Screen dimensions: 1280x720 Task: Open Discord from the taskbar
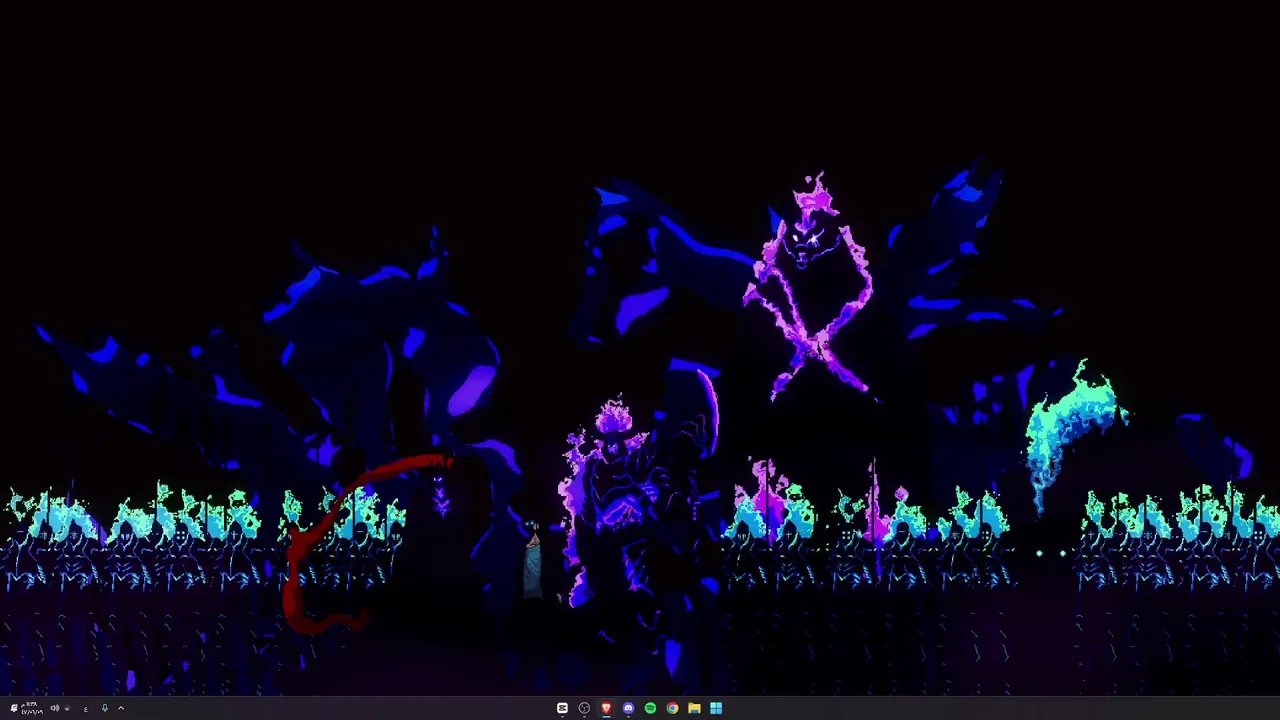[x=628, y=708]
